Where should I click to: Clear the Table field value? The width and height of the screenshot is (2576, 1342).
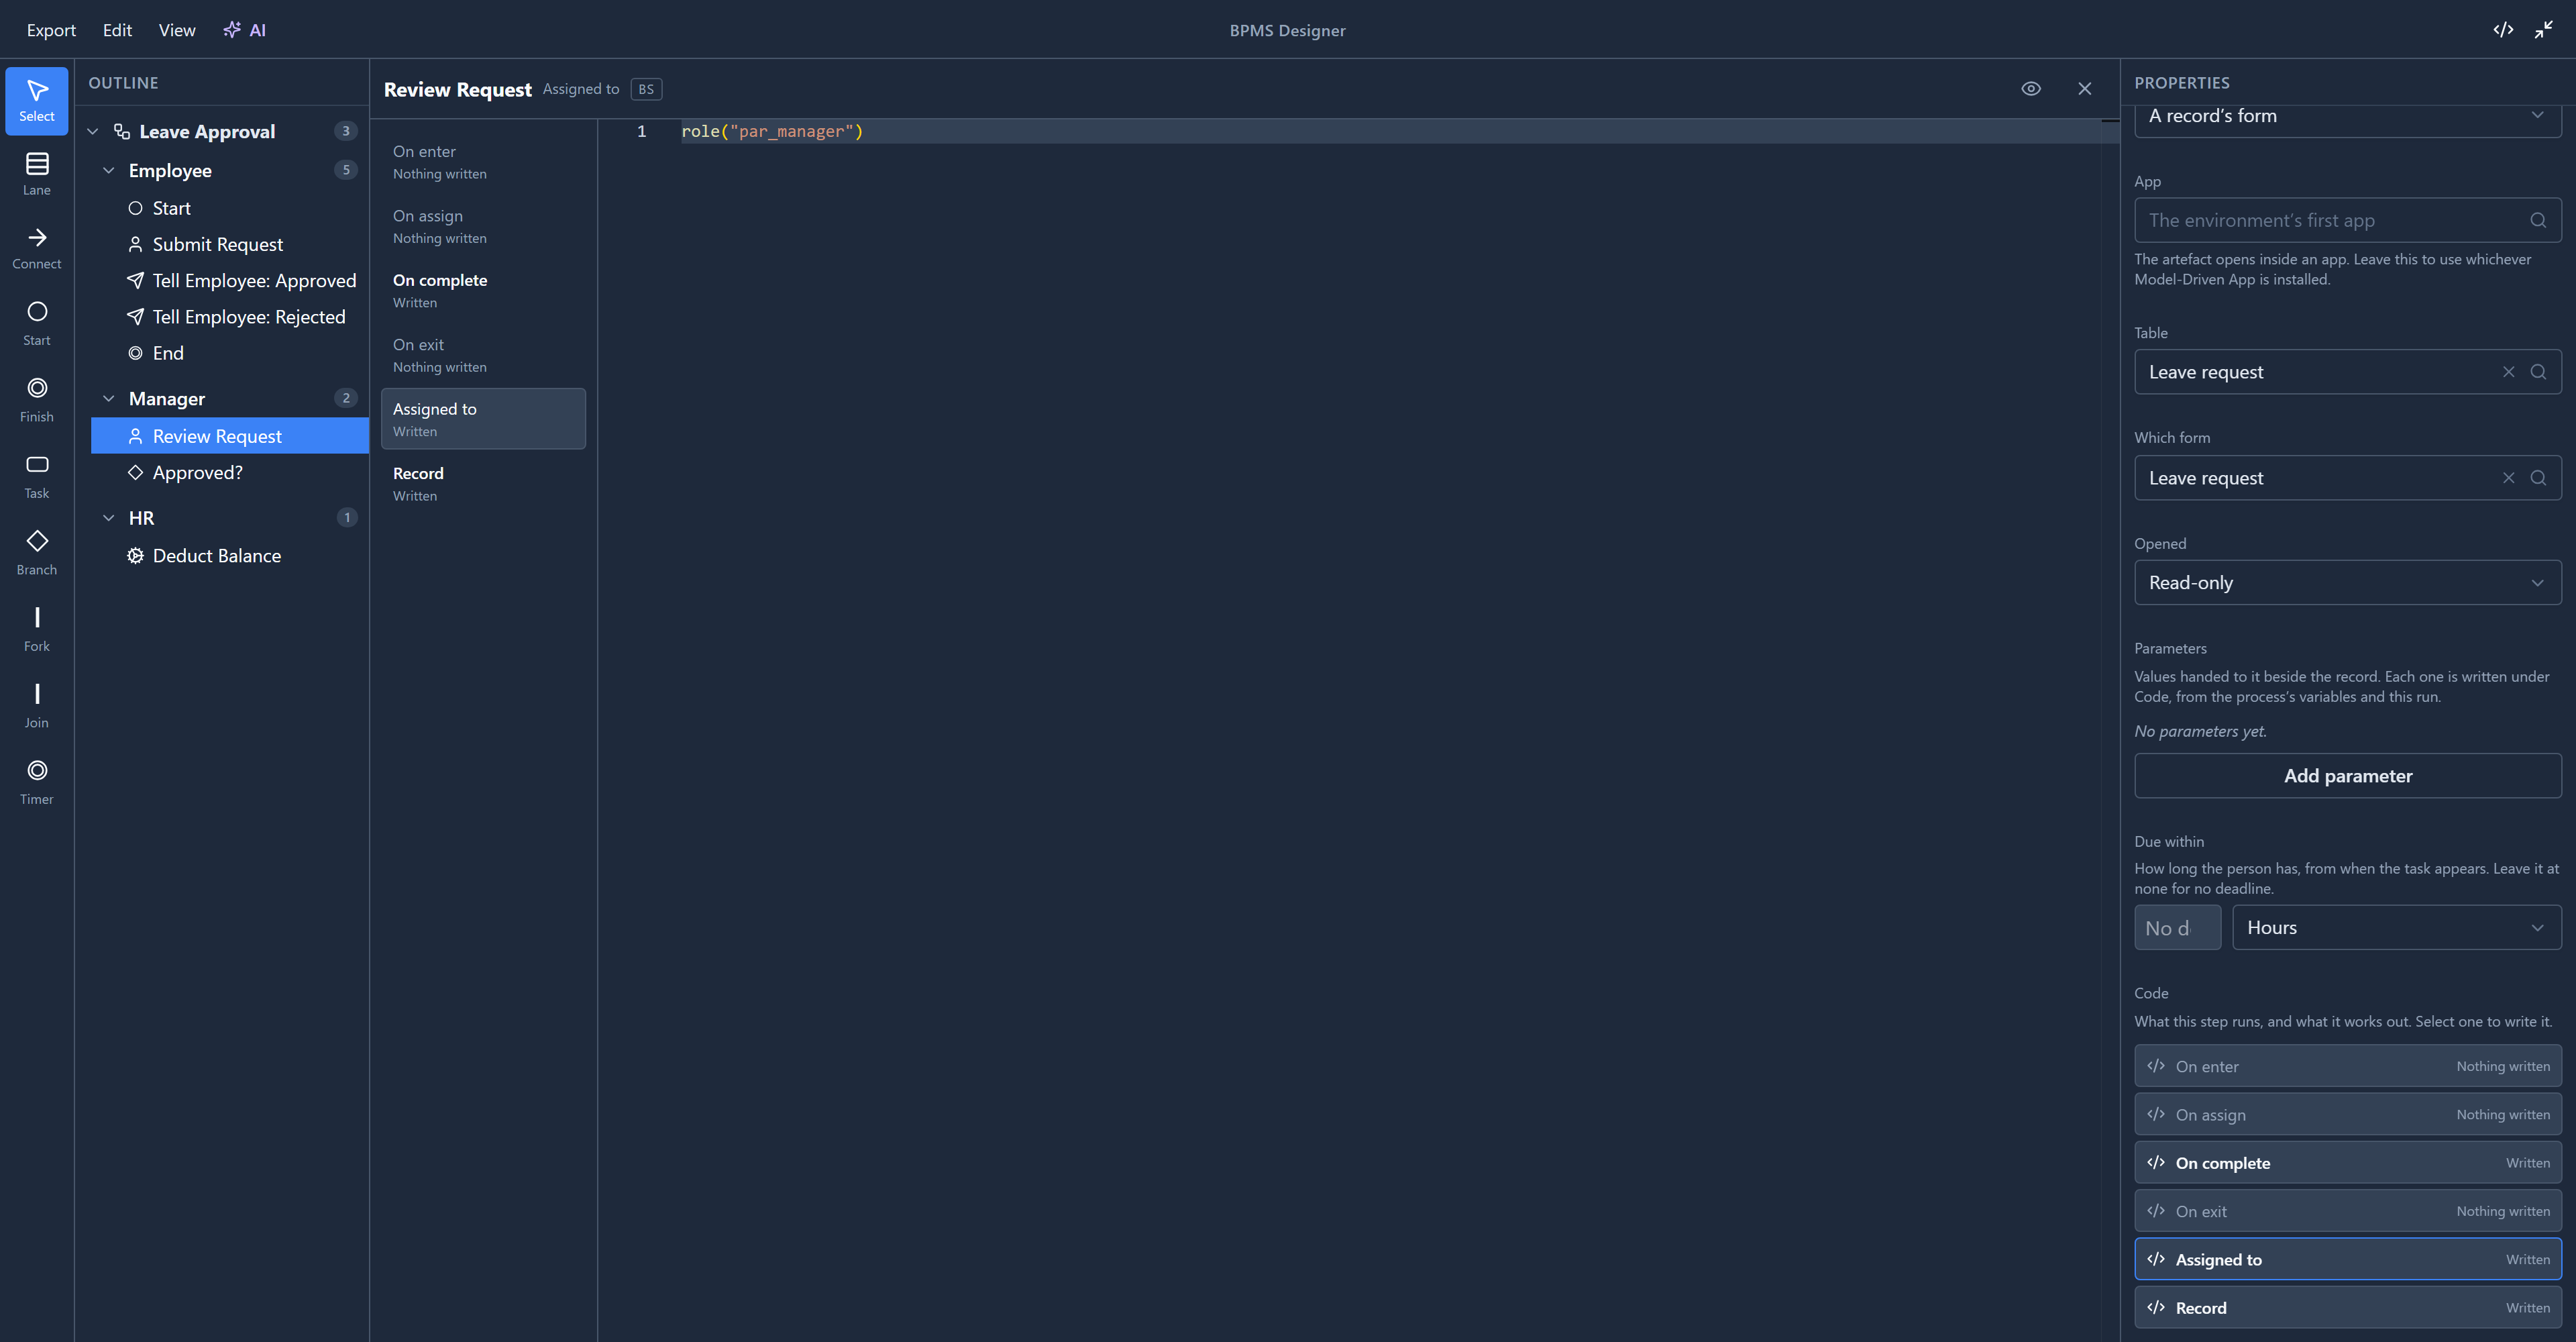pos(2508,372)
